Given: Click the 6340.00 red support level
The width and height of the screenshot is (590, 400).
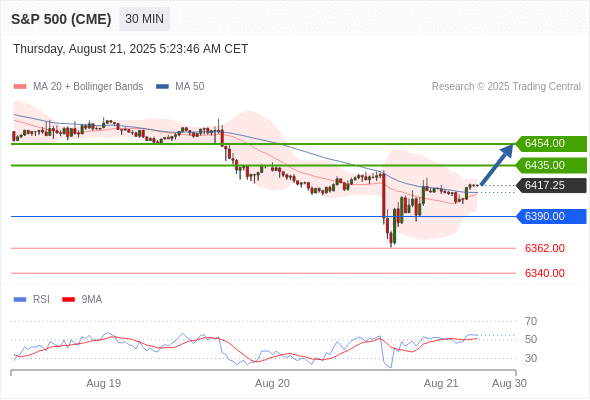Looking at the screenshot, I should coord(545,273).
